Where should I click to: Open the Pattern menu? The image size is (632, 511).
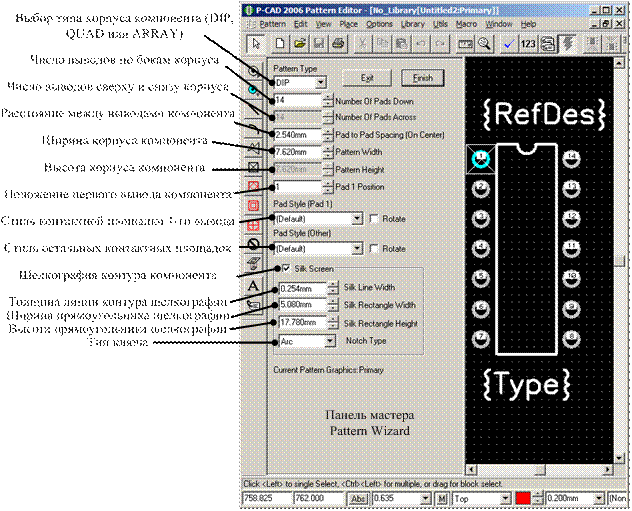pyautogui.click(x=272, y=24)
